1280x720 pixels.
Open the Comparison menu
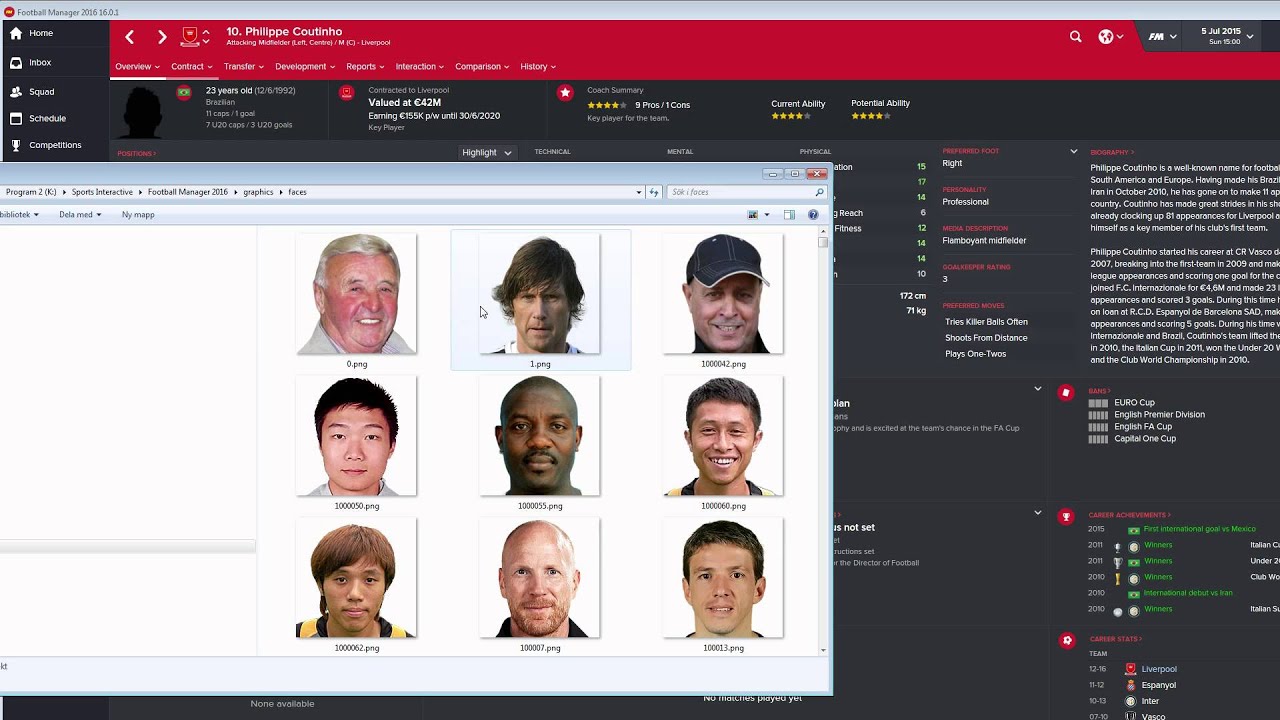tap(482, 67)
